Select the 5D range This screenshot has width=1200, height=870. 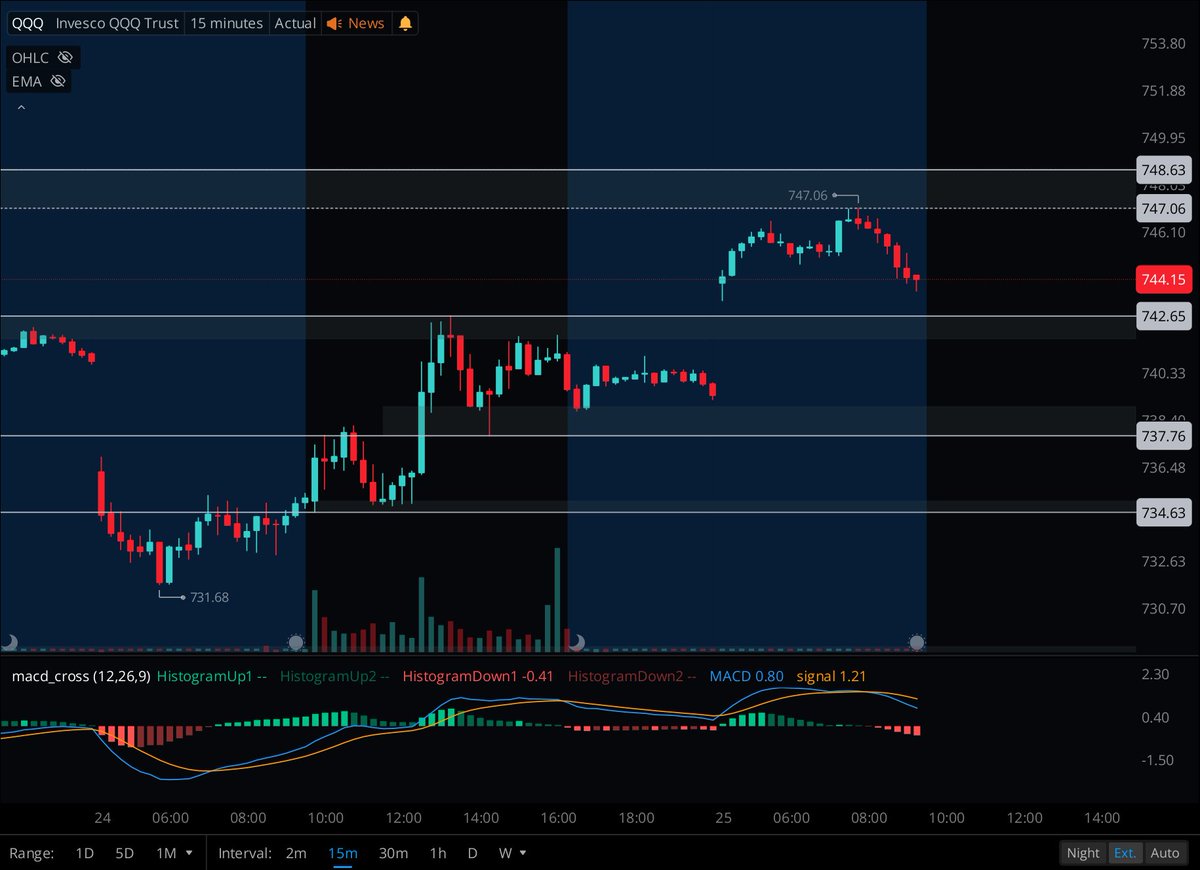(124, 853)
